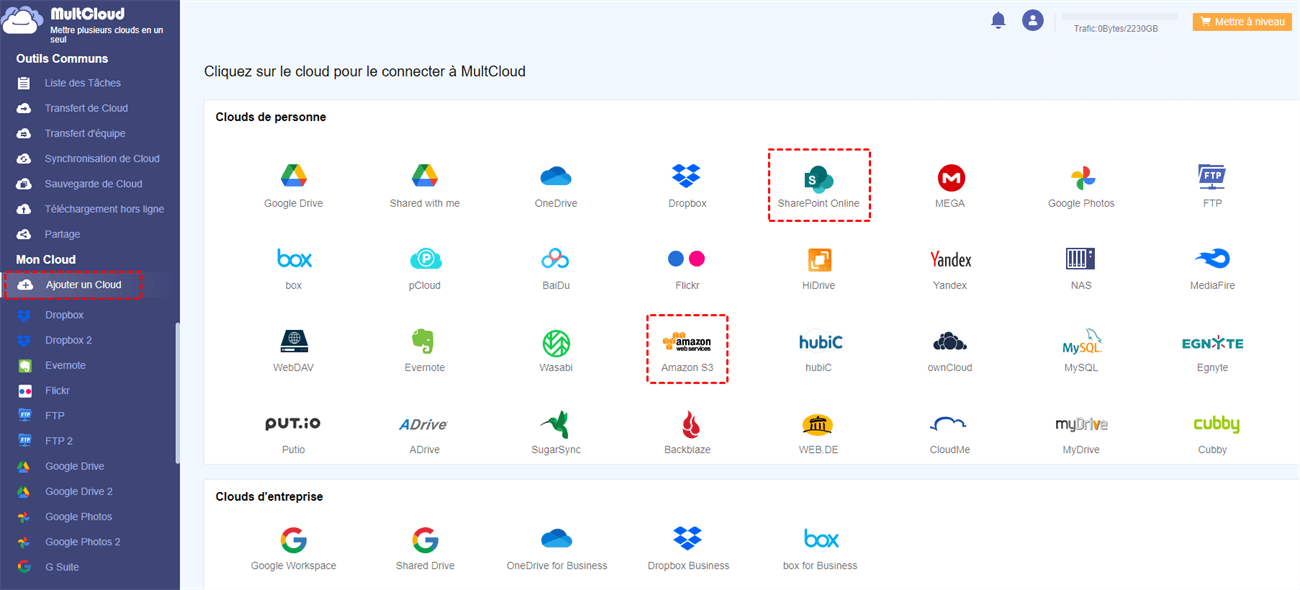Select OneDrive for Business

(x=556, y=549)
